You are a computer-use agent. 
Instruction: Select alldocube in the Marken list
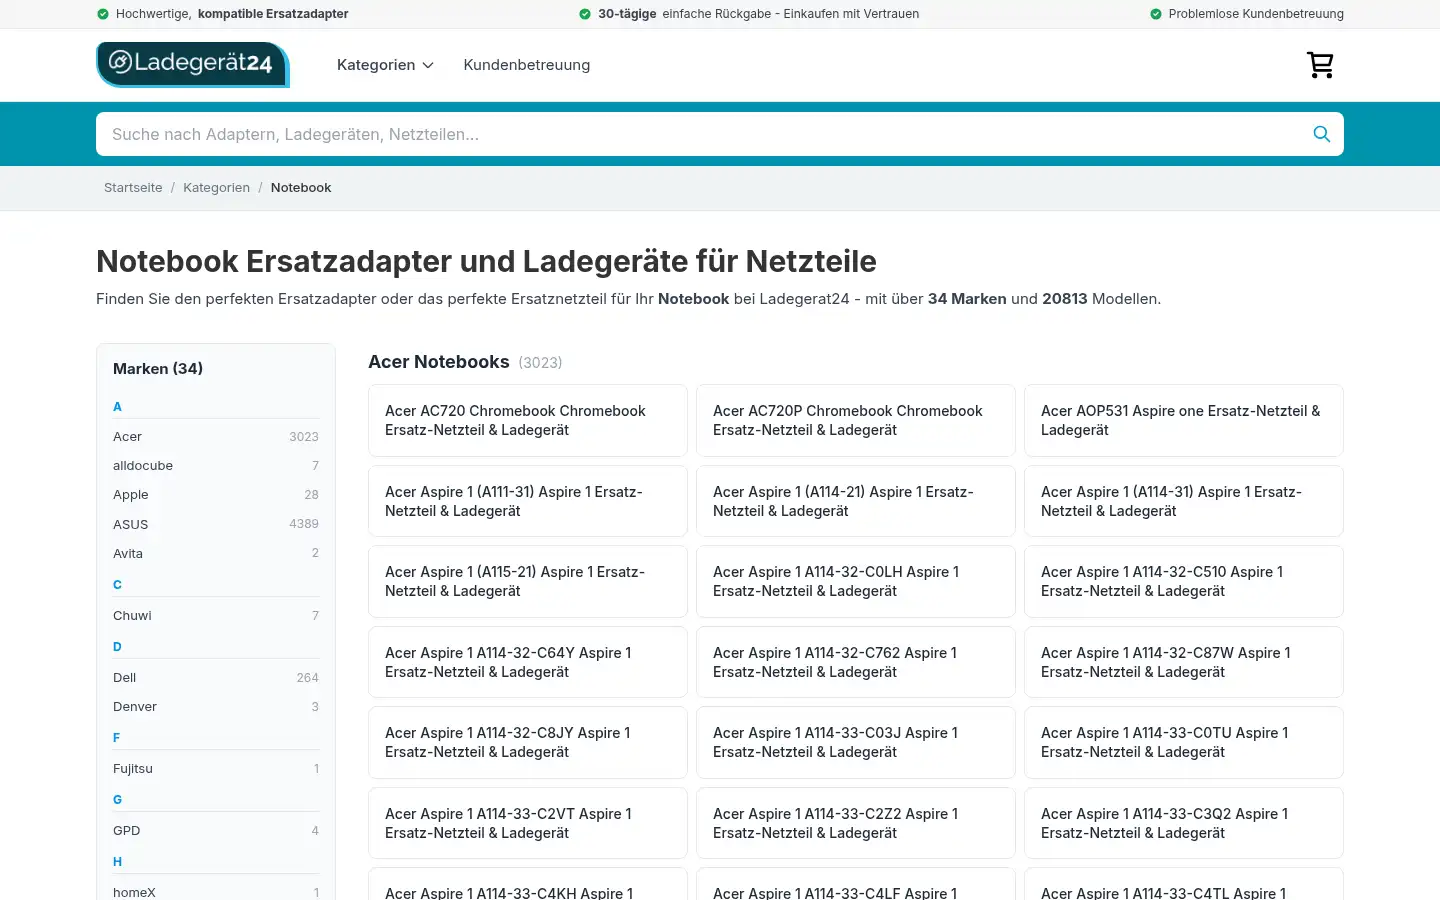[216, 466]
